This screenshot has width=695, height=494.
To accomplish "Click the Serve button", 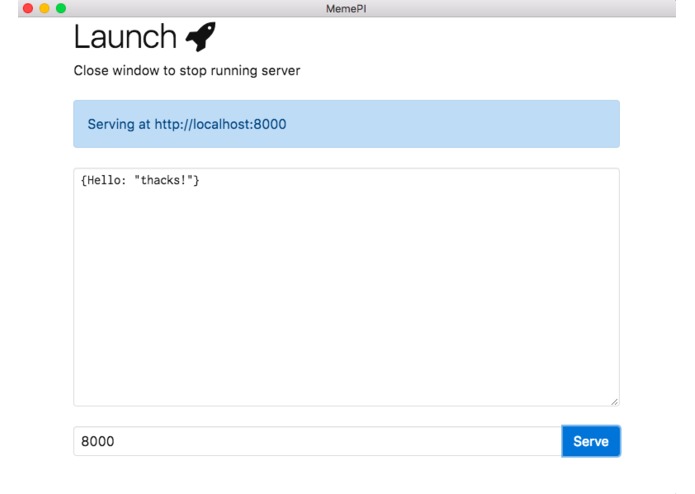I will [591, 441].
